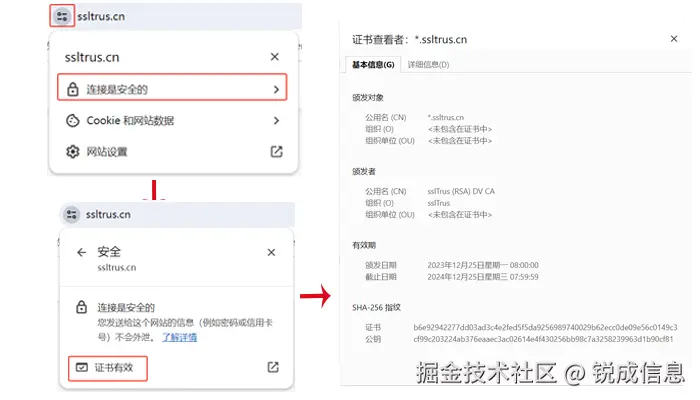Close the 安全 security panel
The height and width of the screenshot is (400, 700).
(x=271, y=253)
